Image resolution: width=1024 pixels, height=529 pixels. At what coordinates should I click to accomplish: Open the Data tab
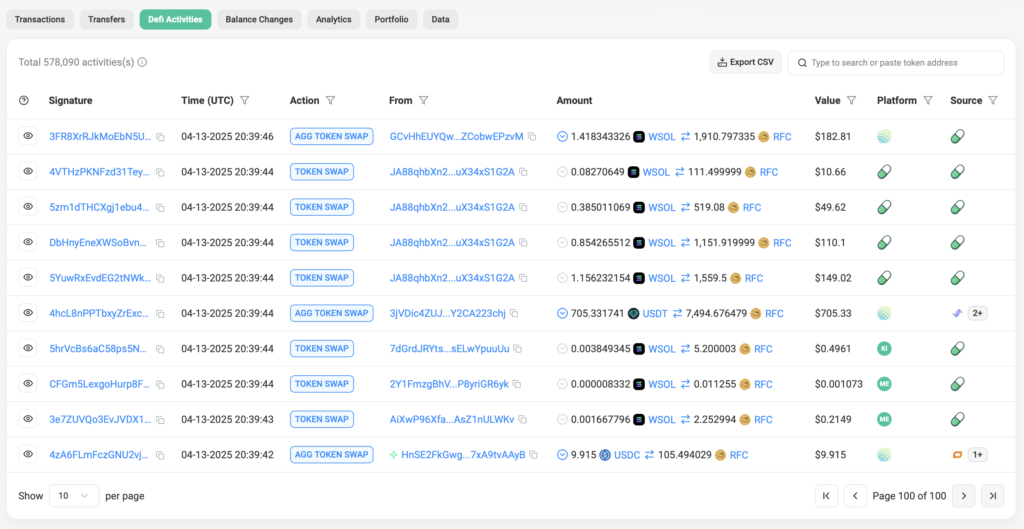[x=441, y=20]
